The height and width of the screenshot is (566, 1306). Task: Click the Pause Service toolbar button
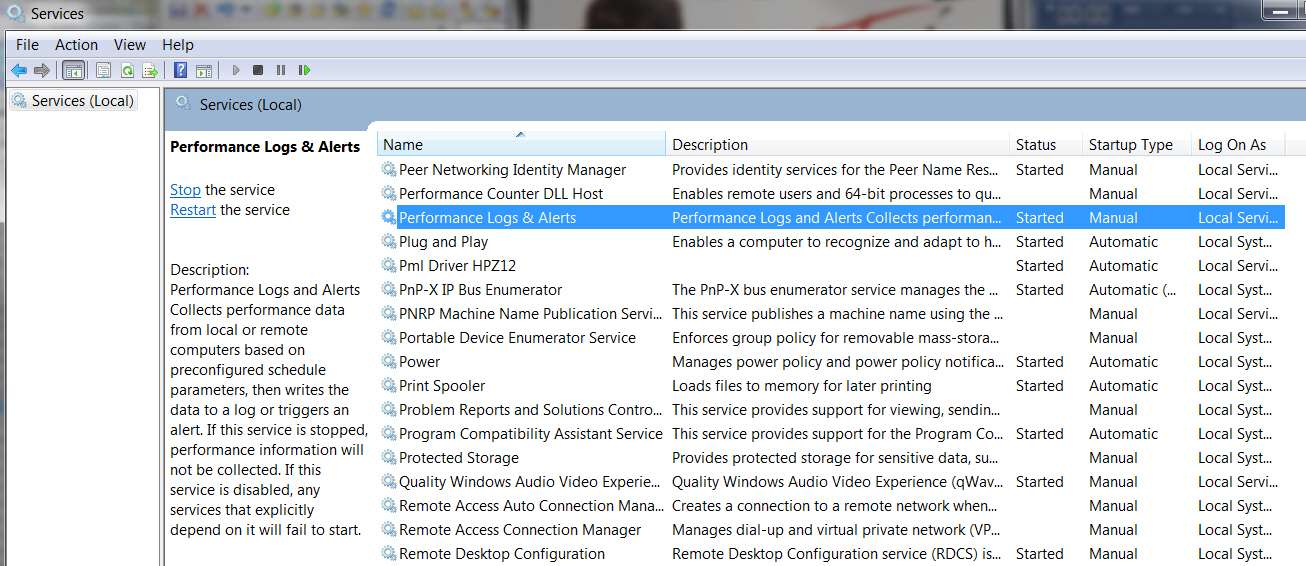[281, 70]
